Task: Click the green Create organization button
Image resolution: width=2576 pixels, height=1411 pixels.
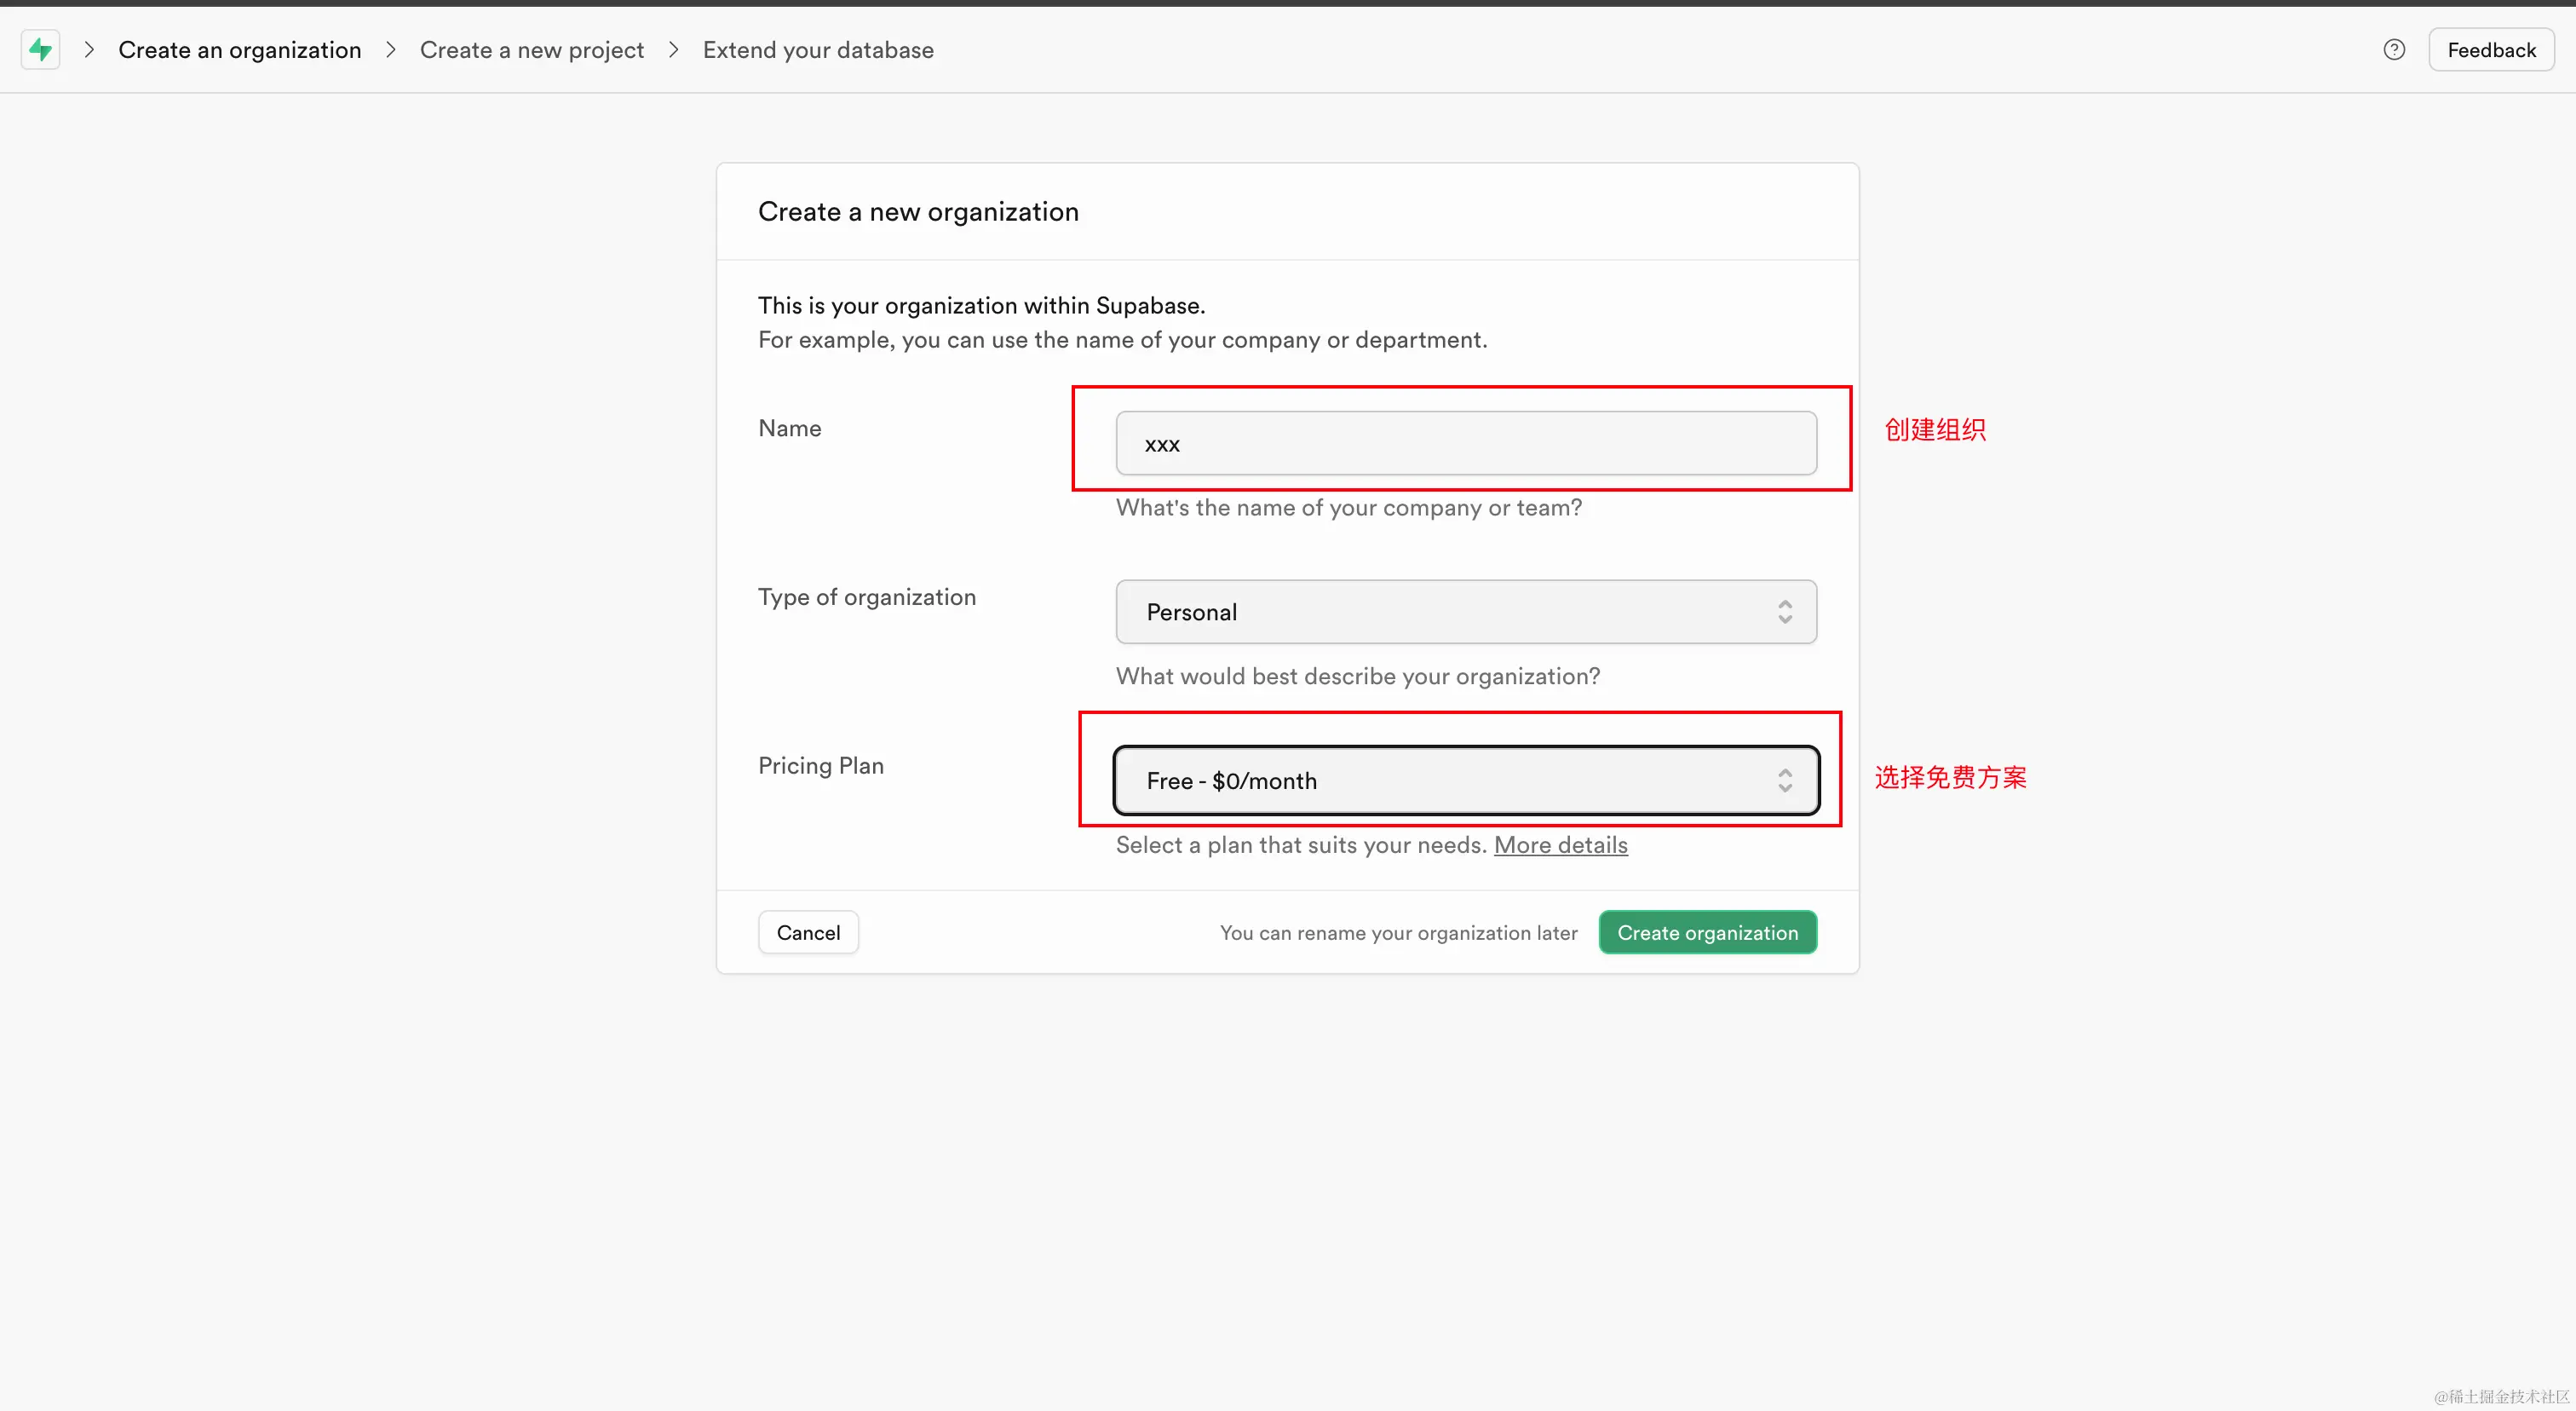Action: click(1707, 933)
